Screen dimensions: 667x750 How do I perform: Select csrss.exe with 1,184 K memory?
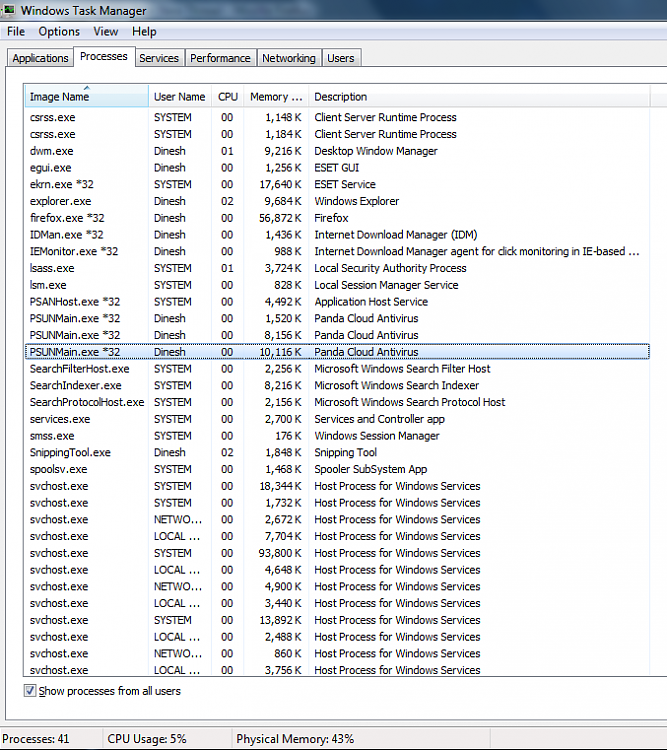pyautogui.click(x=337, y=134)
